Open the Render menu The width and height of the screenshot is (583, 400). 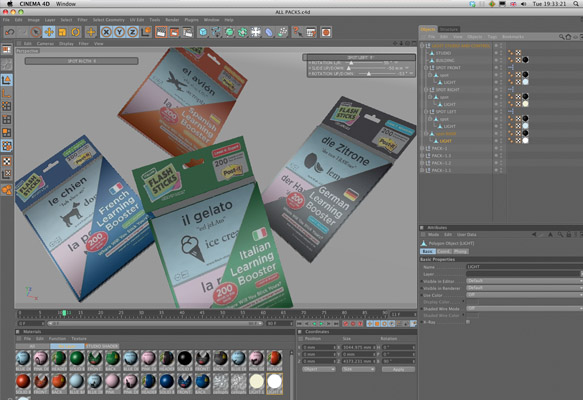[x=172, y=20]
